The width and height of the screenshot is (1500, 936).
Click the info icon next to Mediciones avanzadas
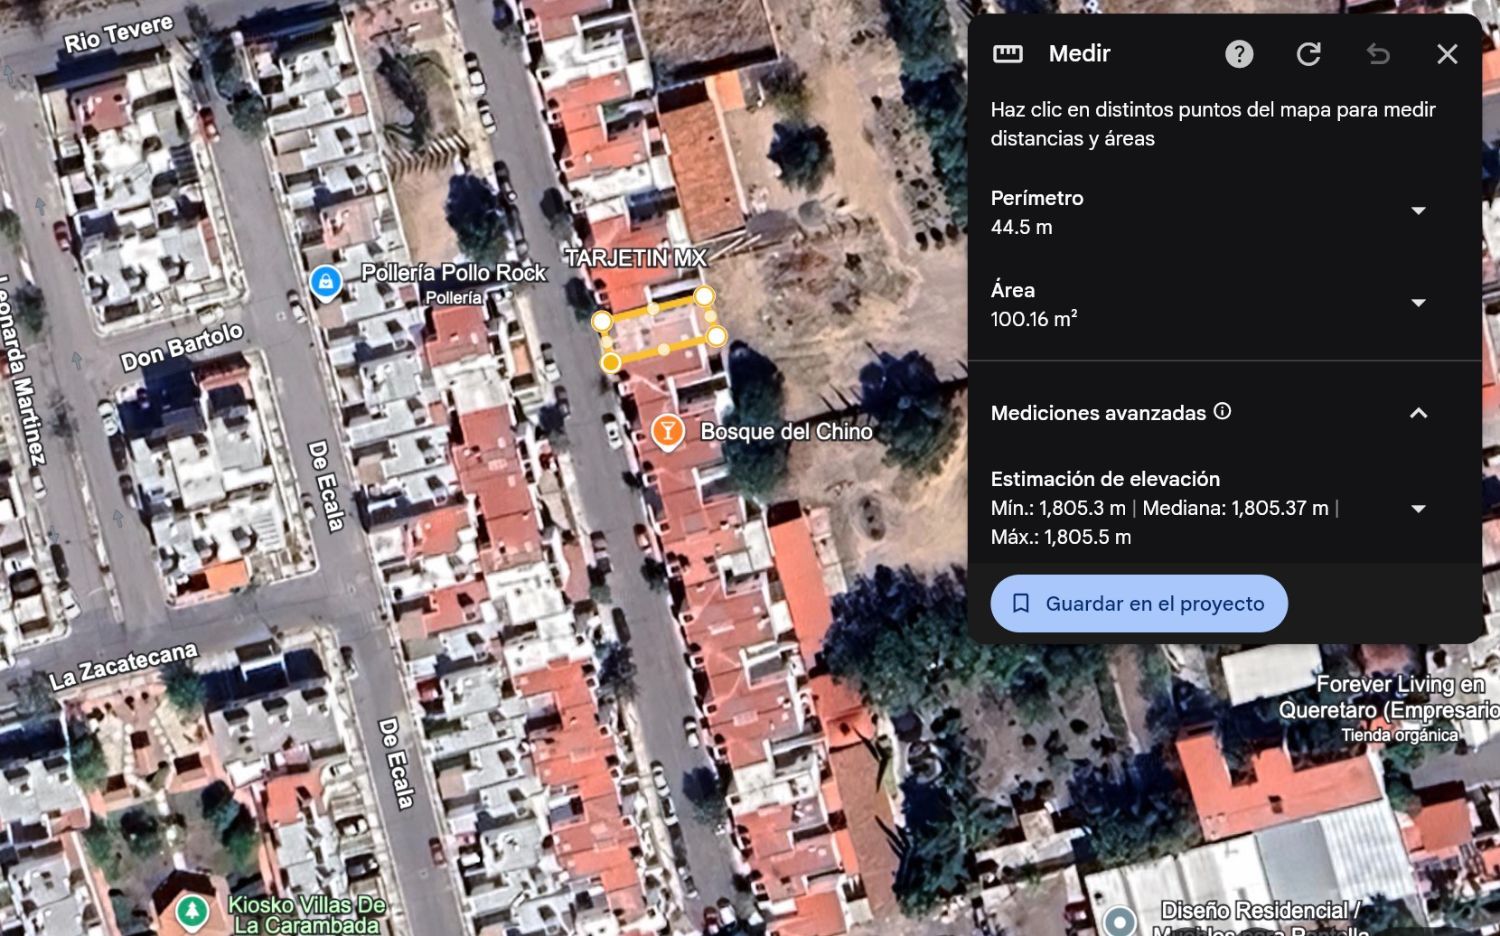[1222, 411]
